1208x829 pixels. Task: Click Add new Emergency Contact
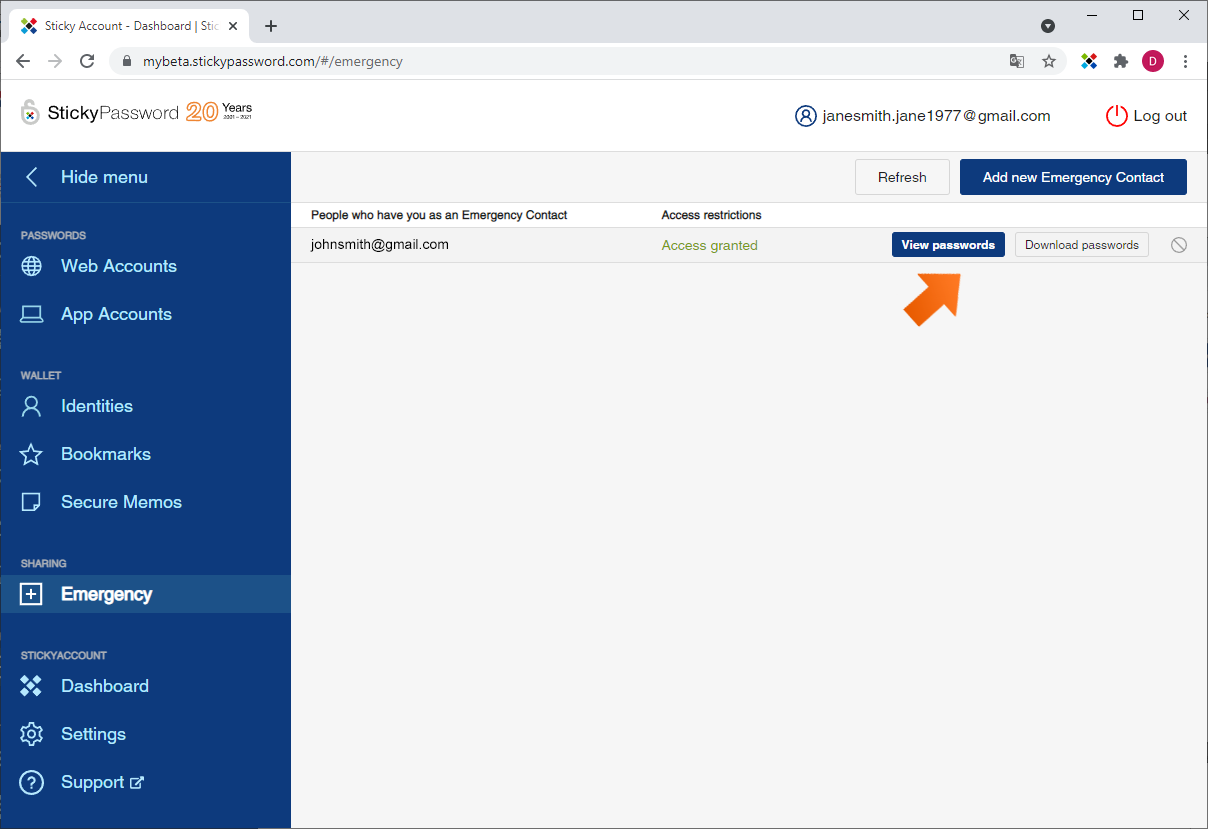coord(1073,177)
